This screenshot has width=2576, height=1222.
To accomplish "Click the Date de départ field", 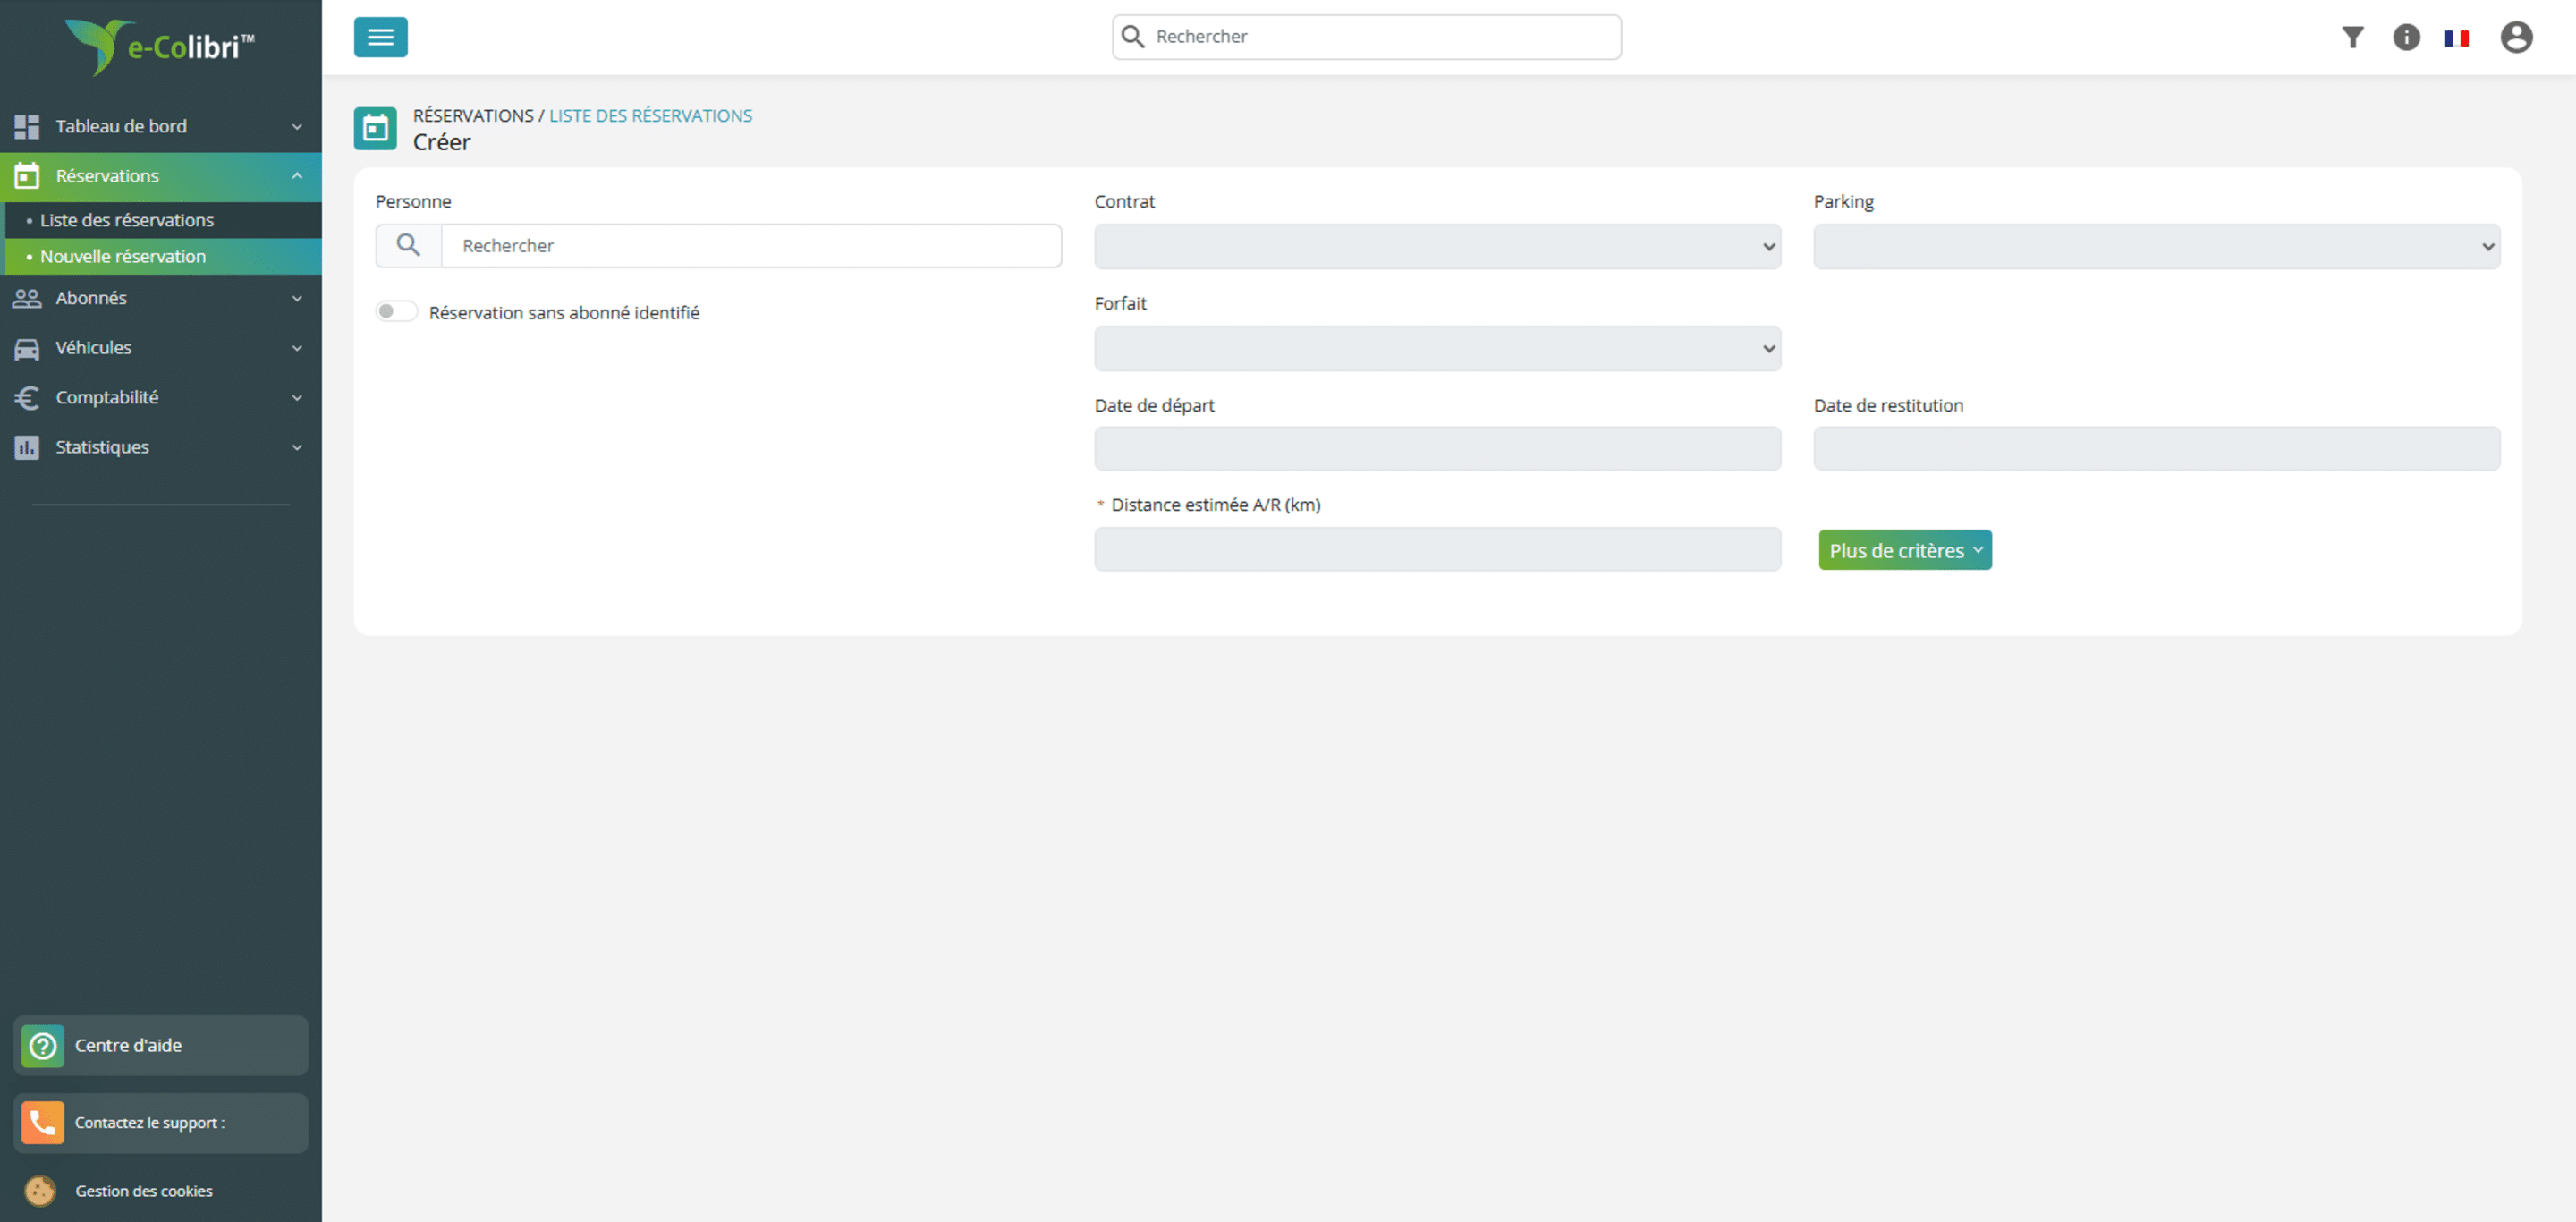I will pos(1437,448).
